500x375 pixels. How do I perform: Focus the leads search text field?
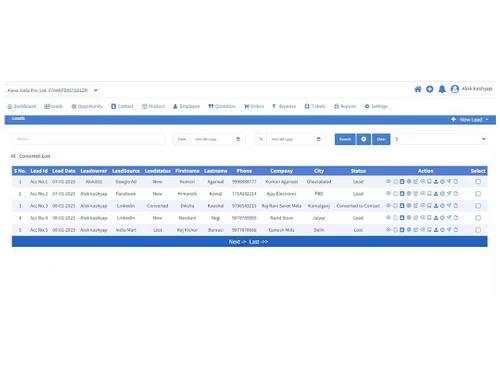click(x=88, y=139)
